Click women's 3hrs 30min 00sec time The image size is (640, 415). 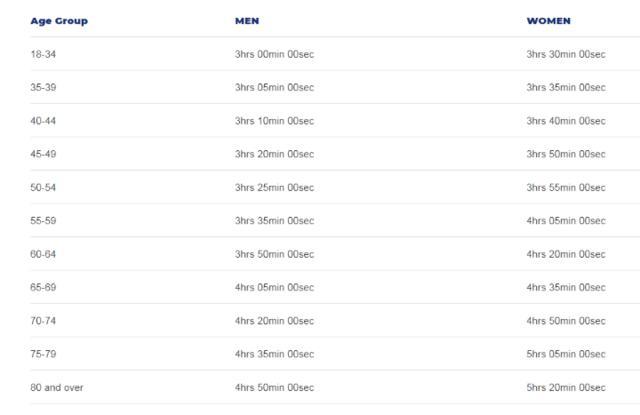click(x=566, y=54)
